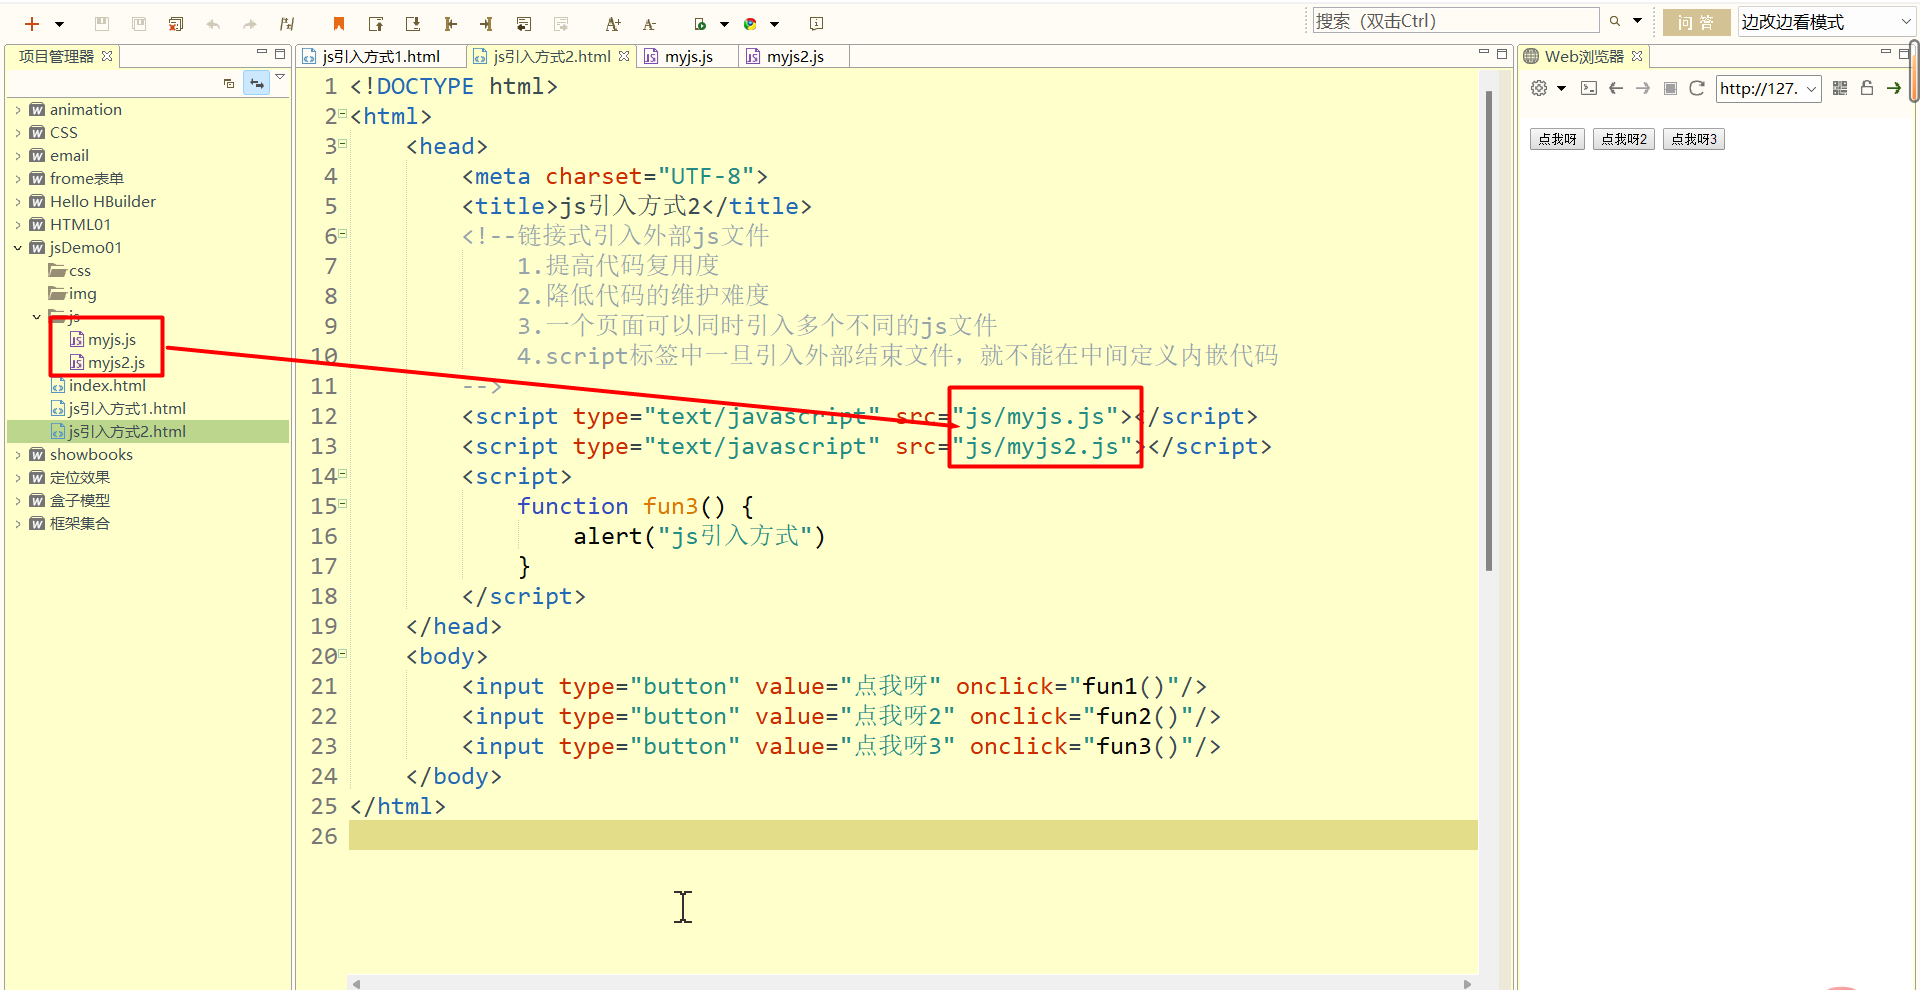Minimize the project manager panel
The height and width of the screenshot is (990, 1920).
tap(262, 53)
